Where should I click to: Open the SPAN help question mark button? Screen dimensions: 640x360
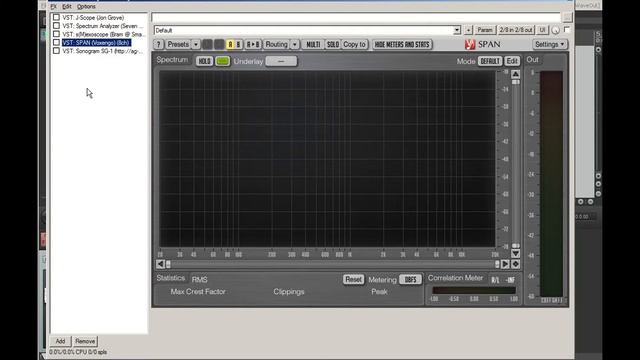click(158, 44)
